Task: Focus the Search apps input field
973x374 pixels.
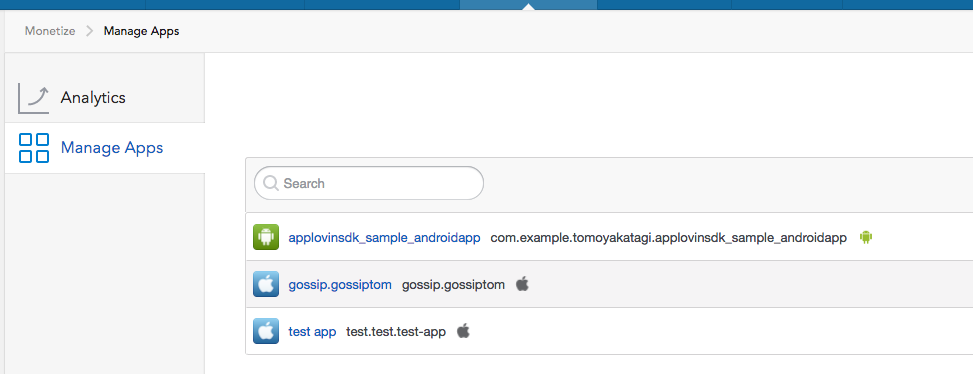Action: point(369,183)
